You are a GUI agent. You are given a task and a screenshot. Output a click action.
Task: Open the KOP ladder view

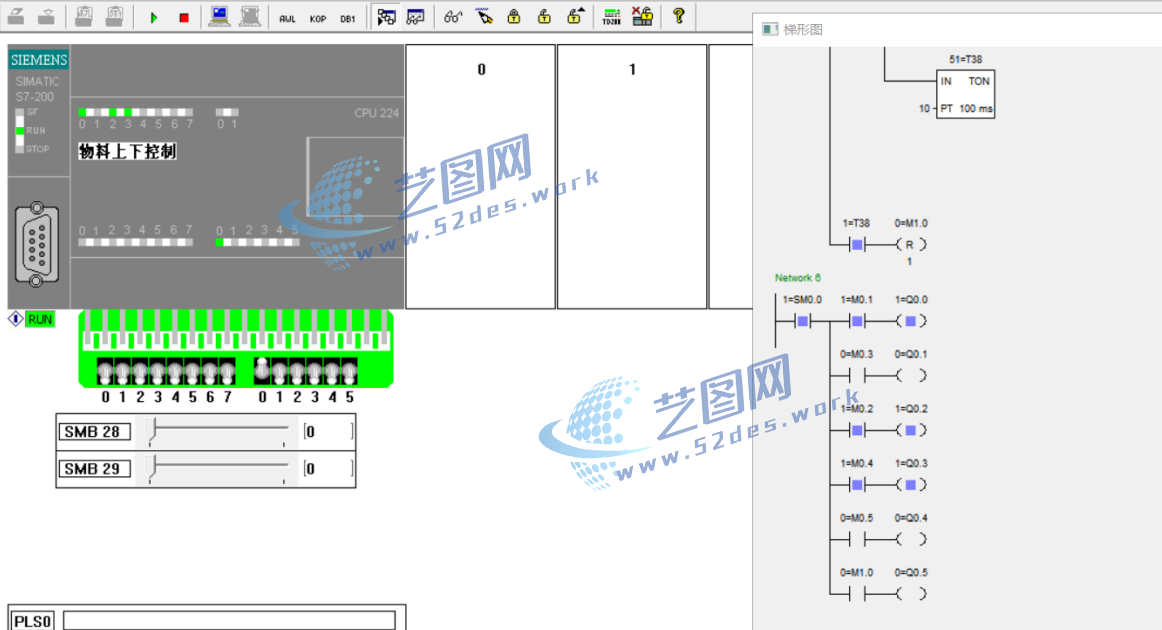pyautogui.click(x=318, y=19)
